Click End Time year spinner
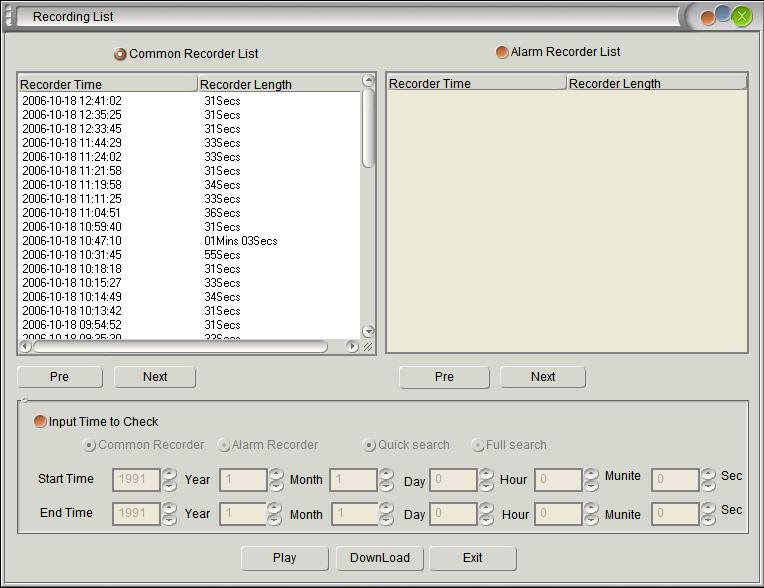Image resolution: width=764 pixels, height=588 pixels. click(170, 514)
